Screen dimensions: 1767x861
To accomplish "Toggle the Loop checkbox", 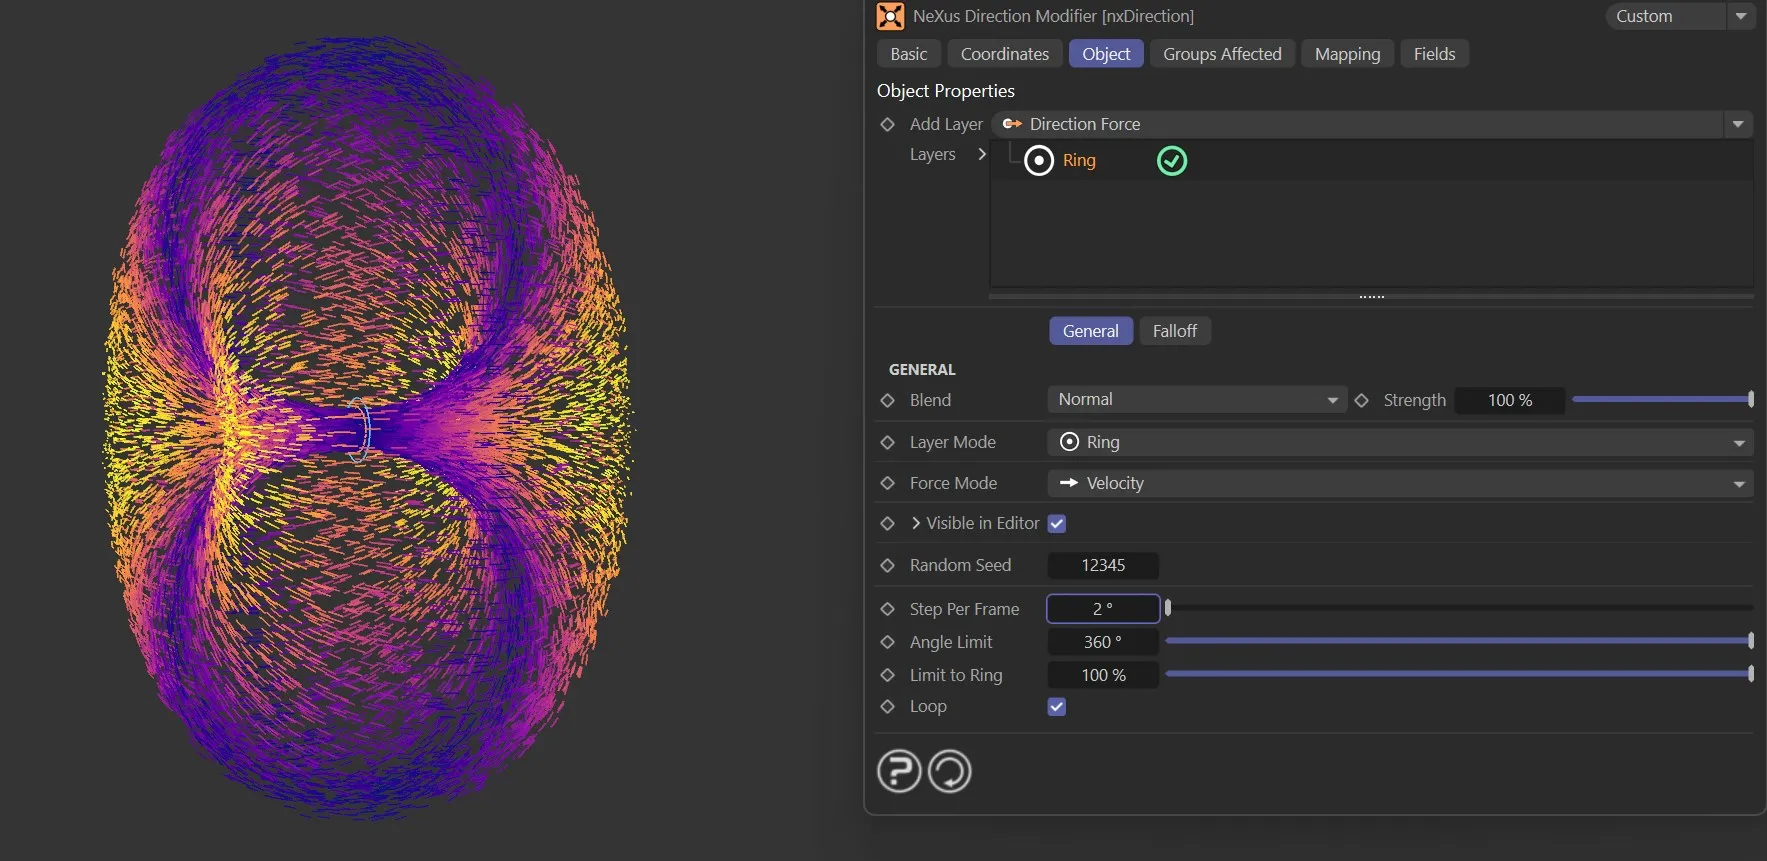I will point(1057,707).
